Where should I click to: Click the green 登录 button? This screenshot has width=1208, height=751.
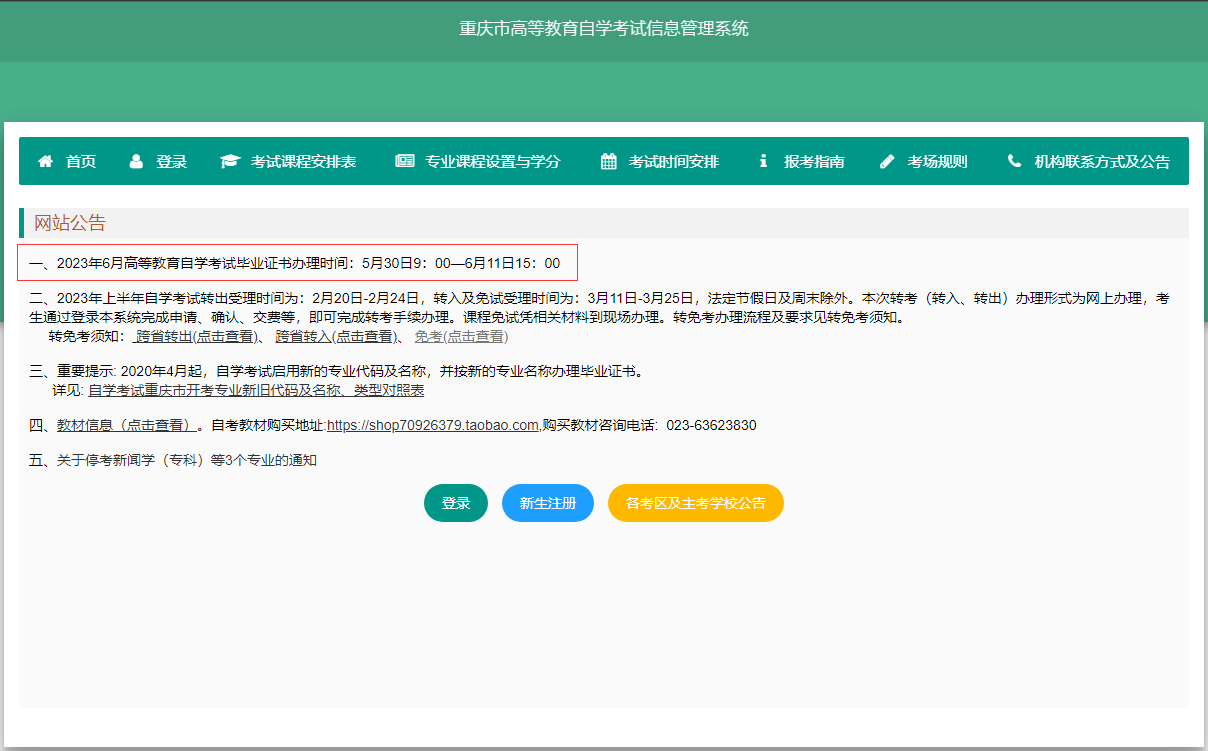(455, 502)
